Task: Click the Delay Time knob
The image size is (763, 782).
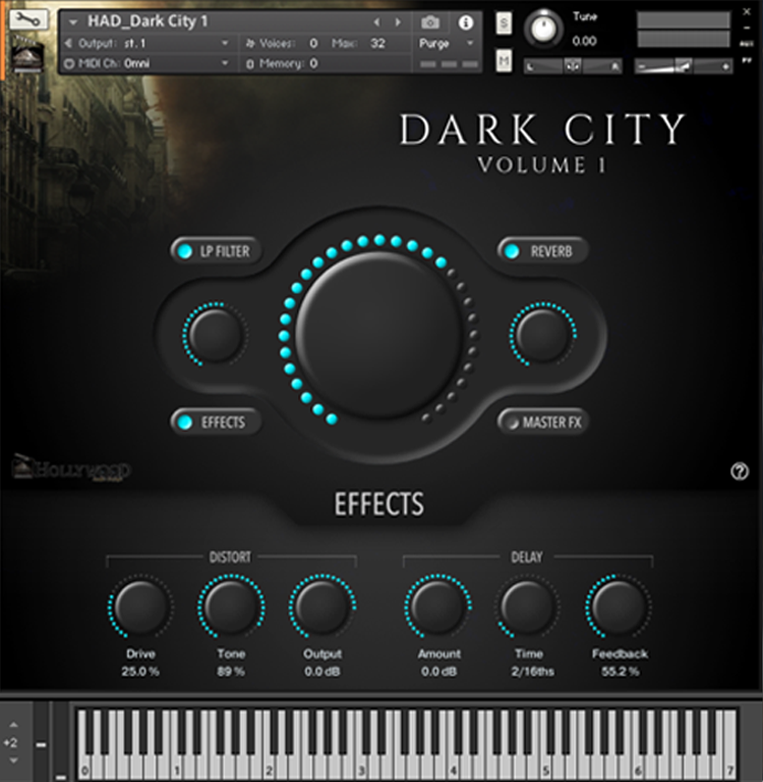Action: [x=527, y=607]
